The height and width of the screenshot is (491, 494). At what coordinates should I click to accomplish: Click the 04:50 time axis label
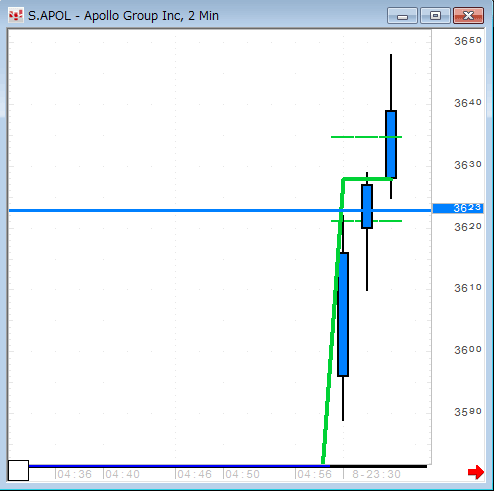pos(242,474)
